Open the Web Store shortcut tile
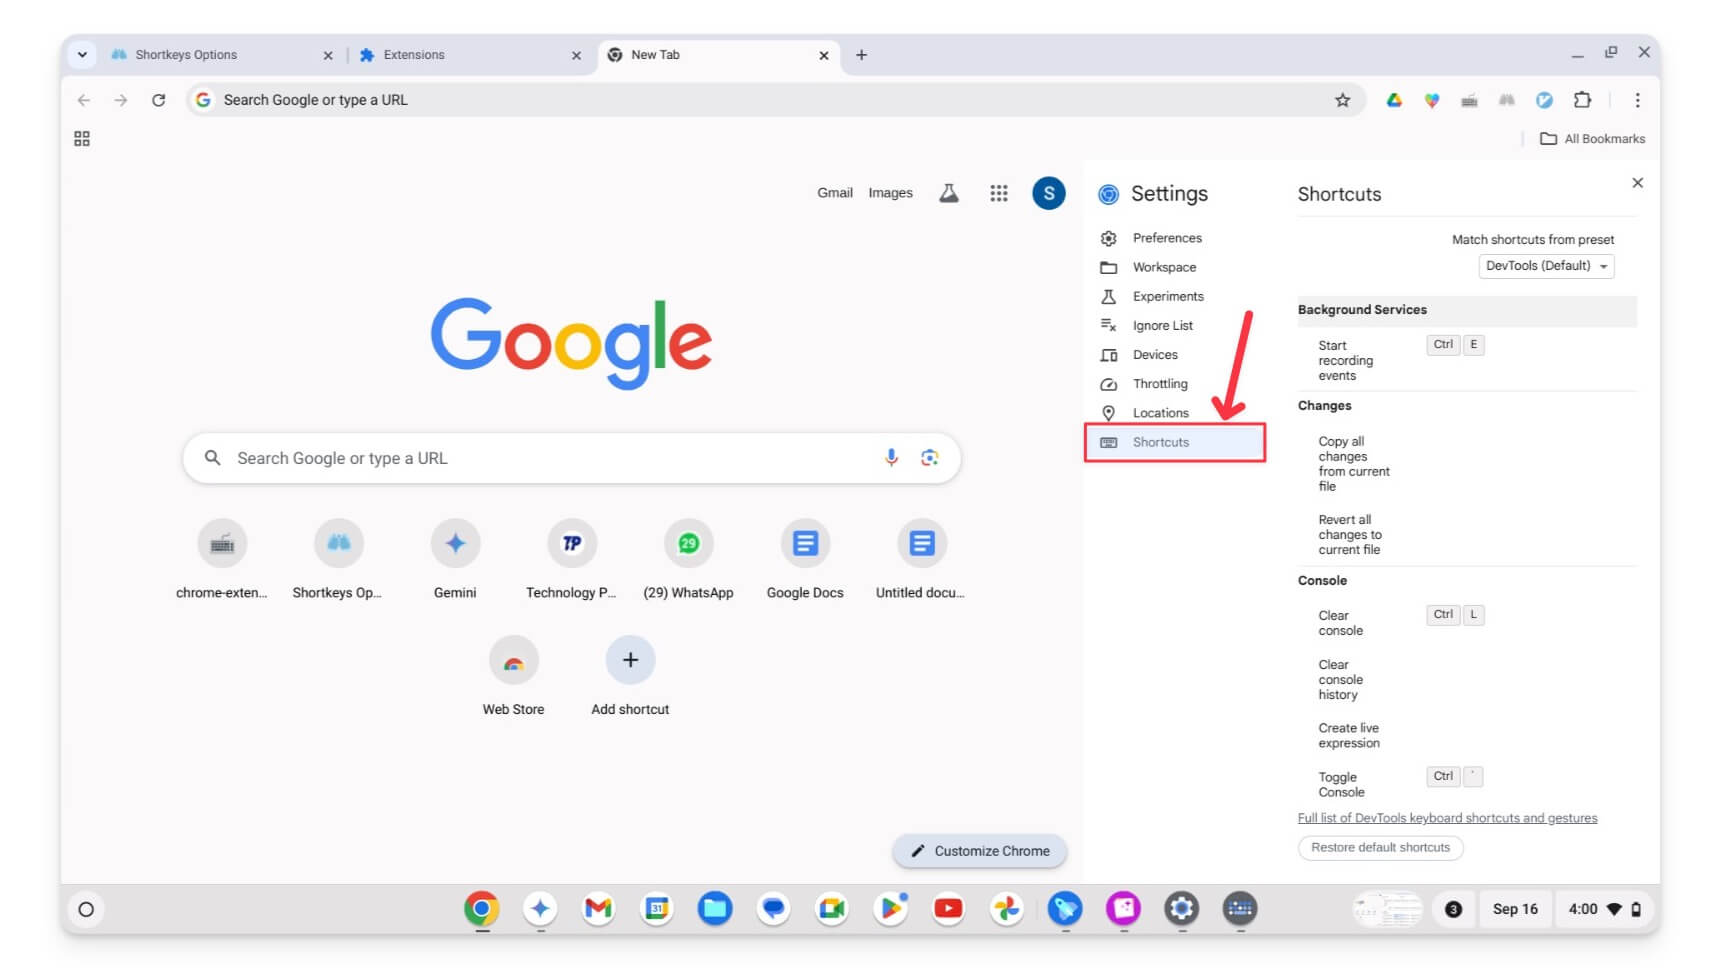The width and height of the screenshot is (1721, 968). 514,675
